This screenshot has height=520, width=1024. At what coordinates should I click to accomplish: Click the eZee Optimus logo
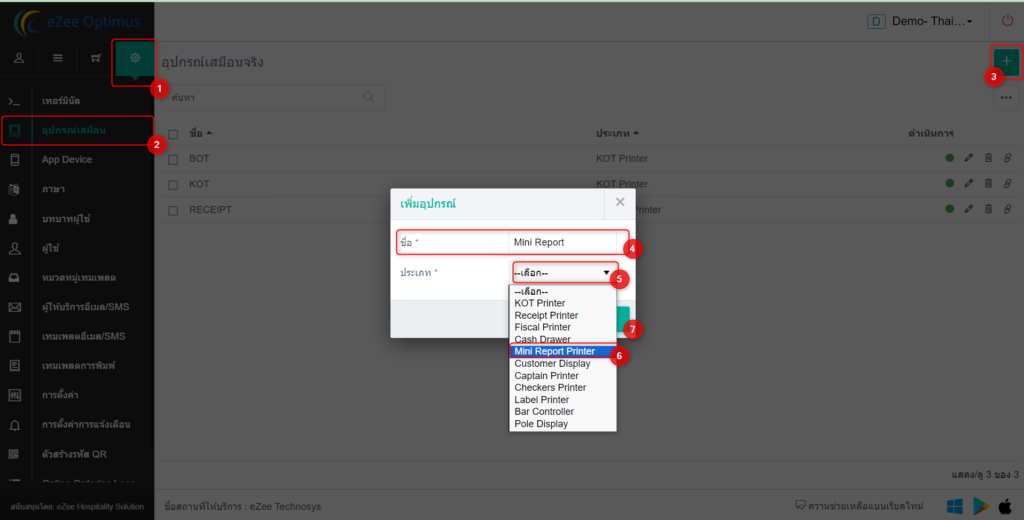point(77,22)
